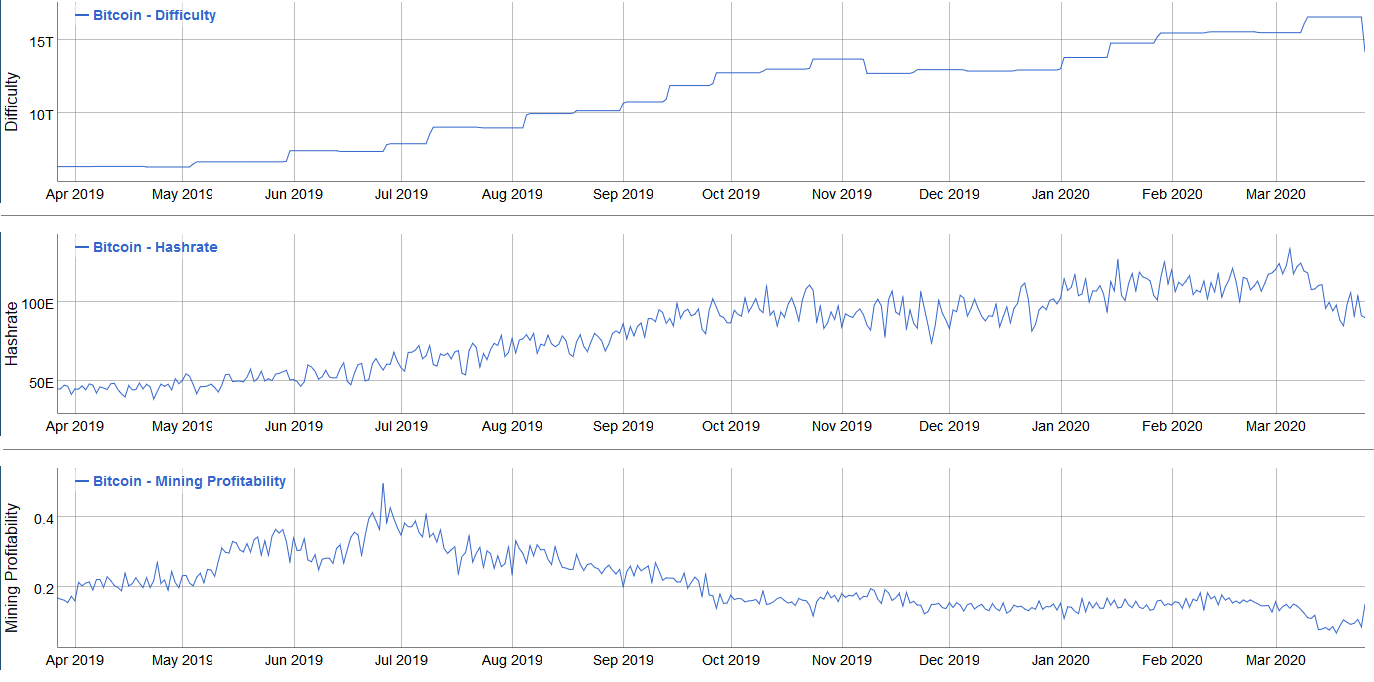
Task: Click the highest Hashrate peak in early Mar 2020
Action: (x=1290, y=248)
